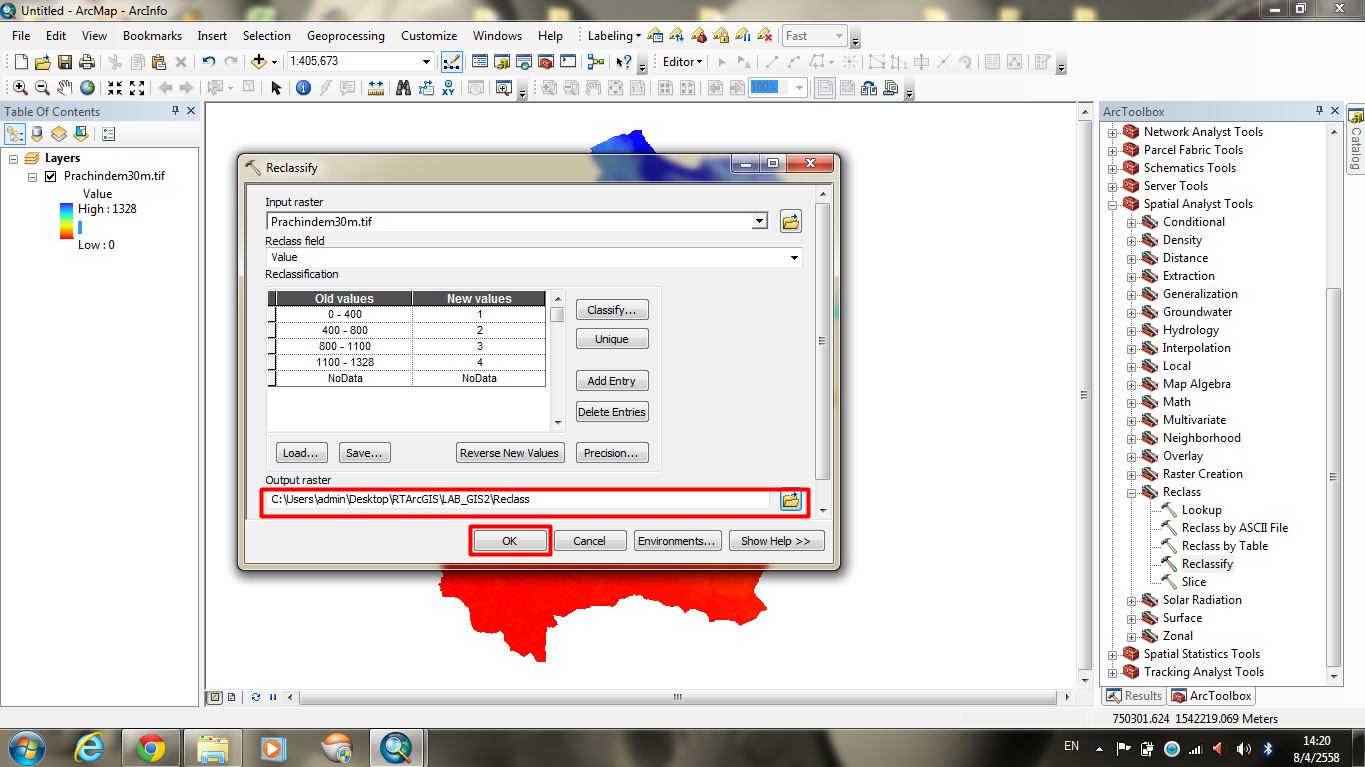Click the Open map document icon

coord(42,62)
